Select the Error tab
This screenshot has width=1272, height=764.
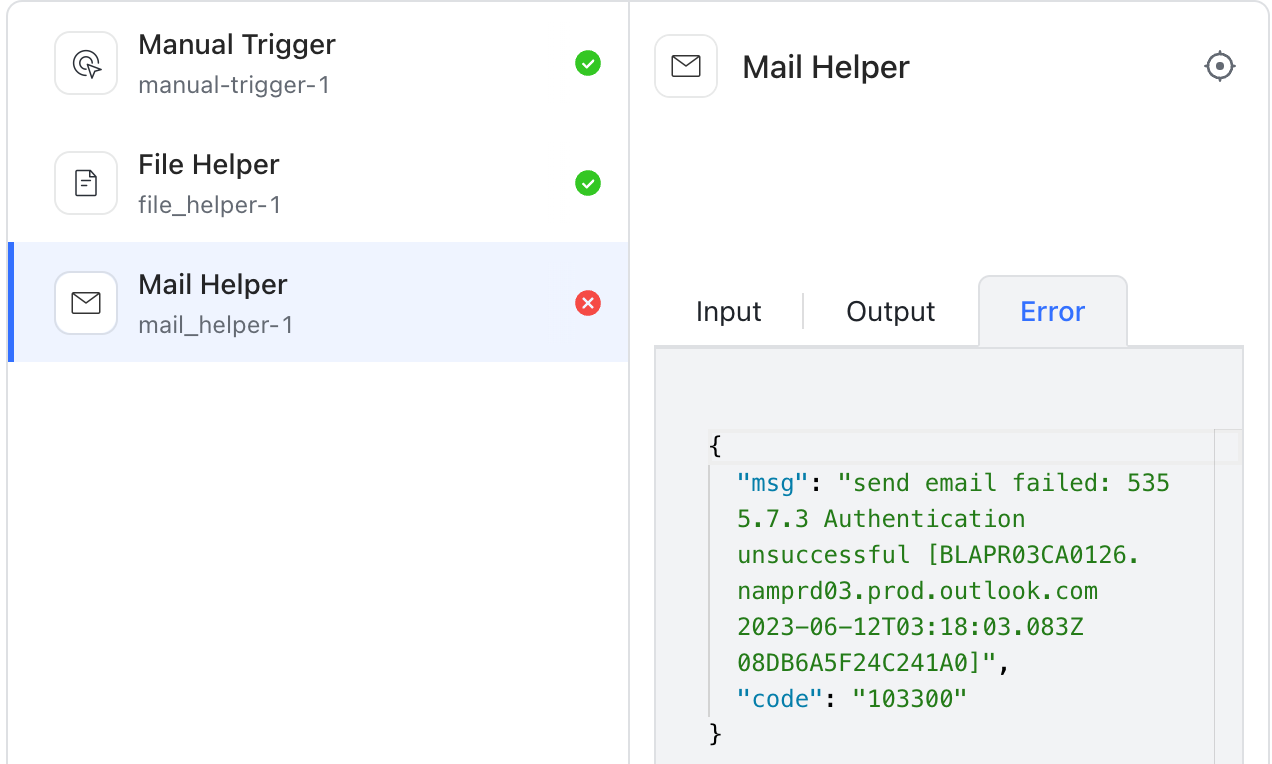(x=1052, y=311)
